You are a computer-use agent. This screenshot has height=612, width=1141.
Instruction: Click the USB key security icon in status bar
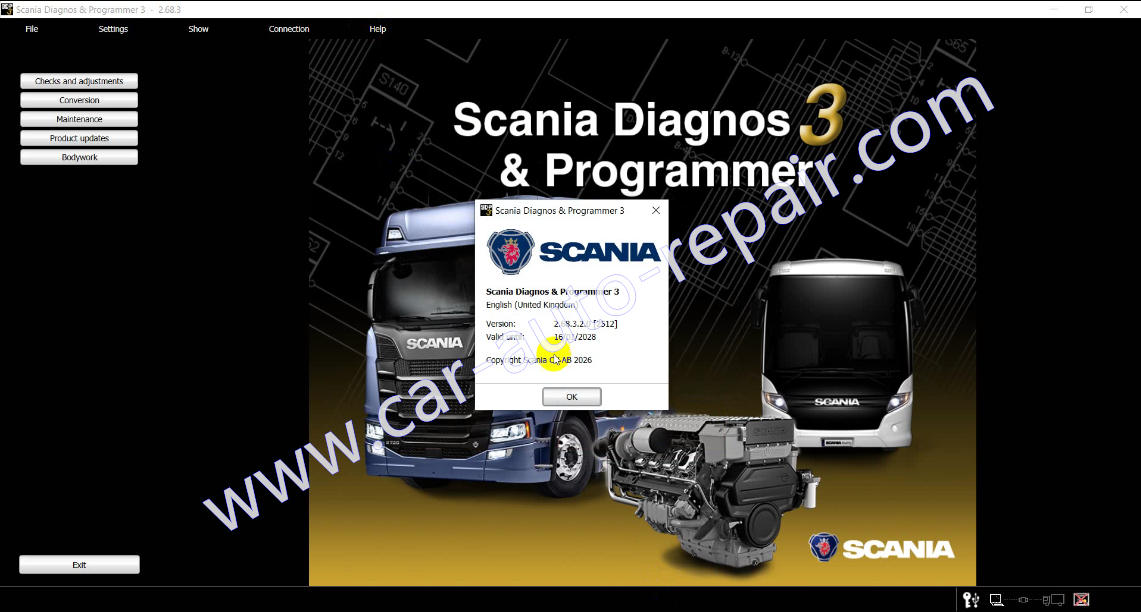click(x=969, y=599)
